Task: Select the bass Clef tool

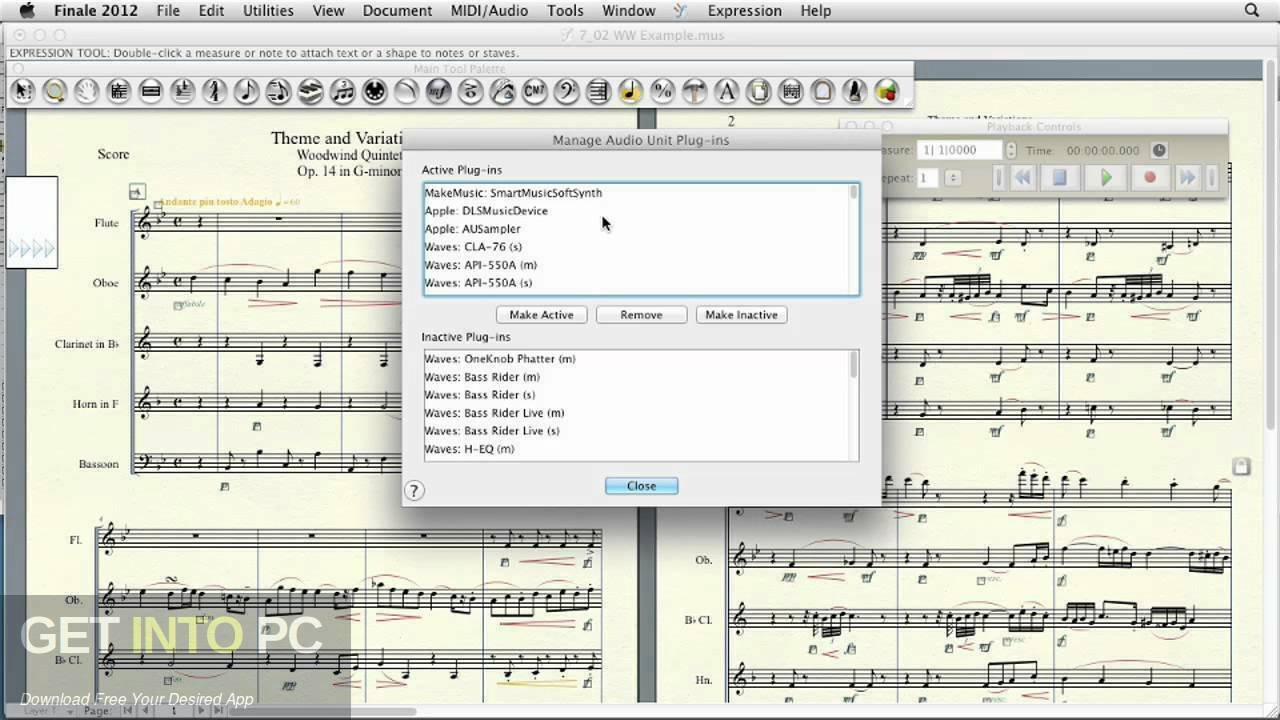Action: [x=566, y=91]
